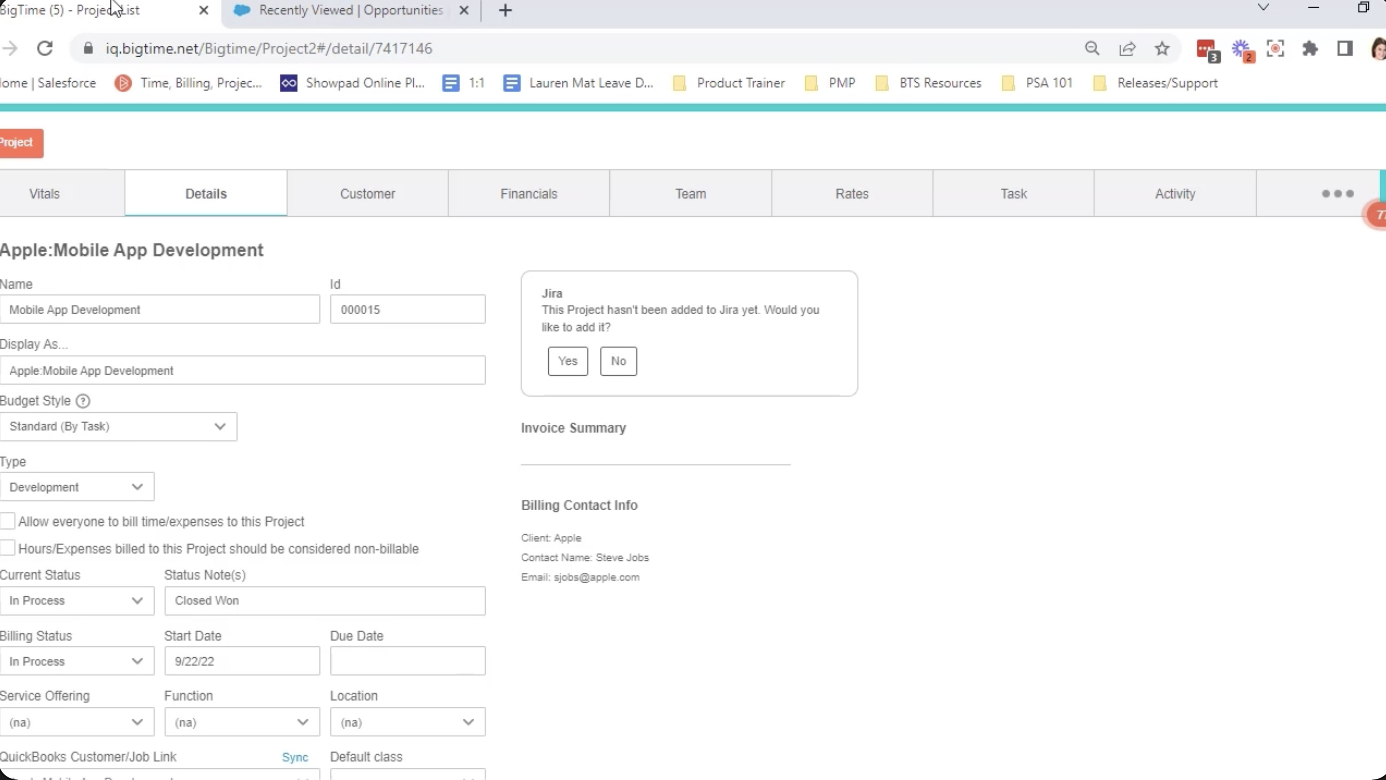Click No in the Jira prompt
Viewport: 1386px width, 780px height.
[x=619, y=361]
